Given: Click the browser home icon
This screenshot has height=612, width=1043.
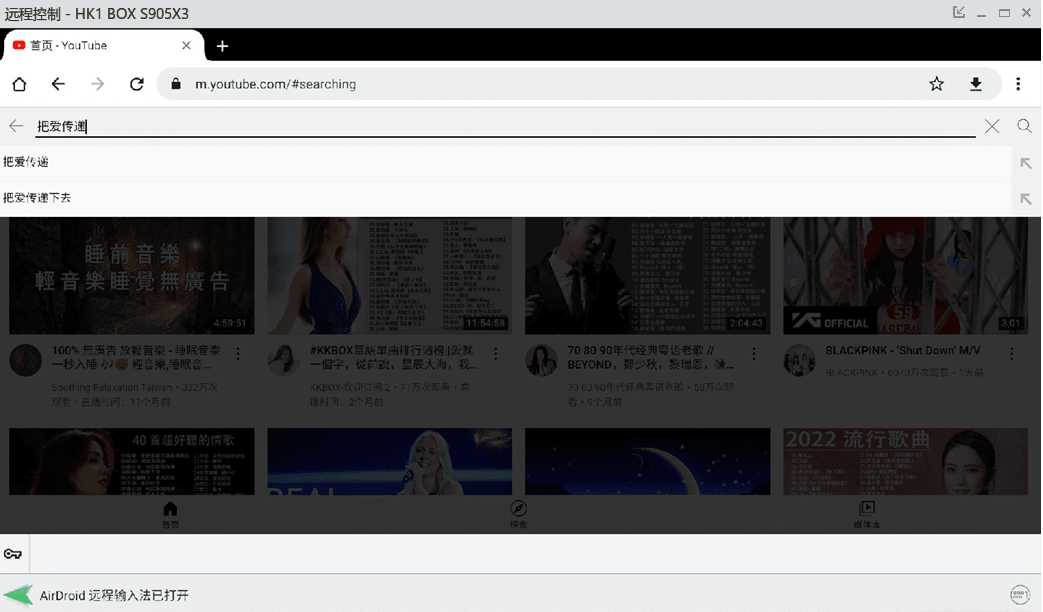Looking at the screenshot, I should (19, 84).
